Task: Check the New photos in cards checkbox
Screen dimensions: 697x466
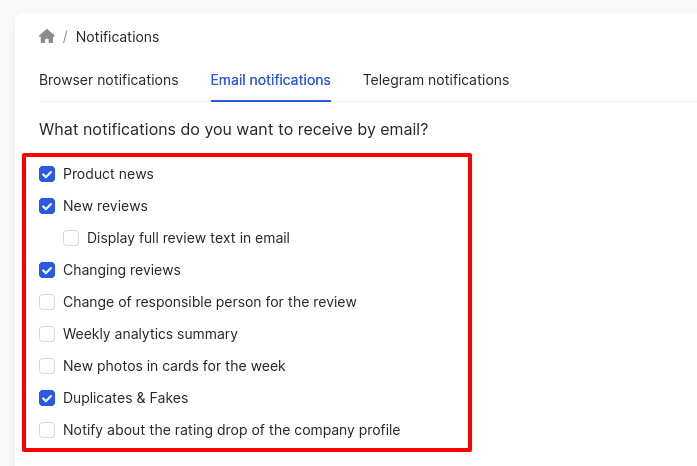Action: coord(47,366)
